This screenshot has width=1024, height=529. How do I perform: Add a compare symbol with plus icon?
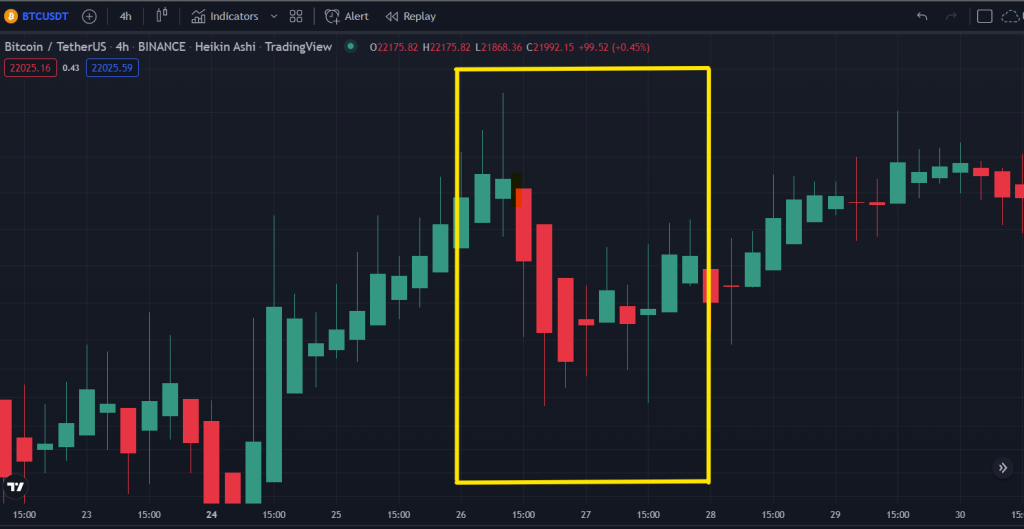tap(89, 16)
